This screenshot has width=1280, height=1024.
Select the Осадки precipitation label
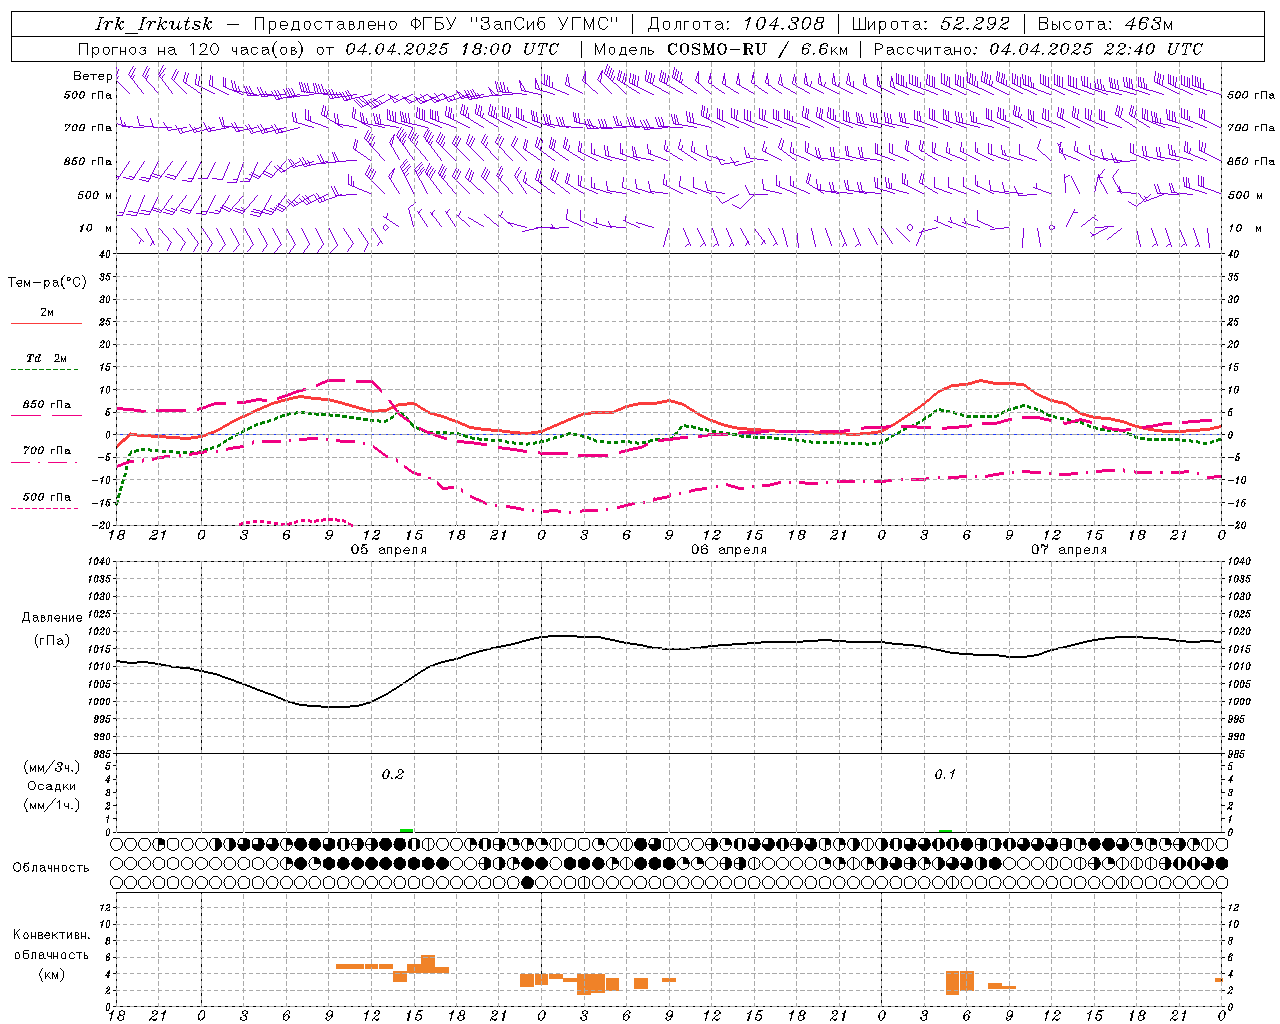point(52,786)
